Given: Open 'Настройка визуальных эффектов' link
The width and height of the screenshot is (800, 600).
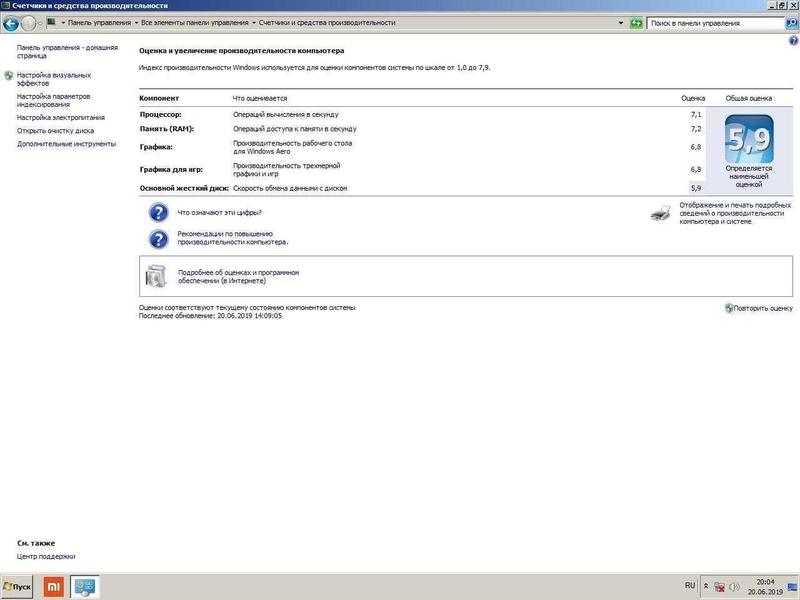Looking at the screenshot, I should pos(54,79).
